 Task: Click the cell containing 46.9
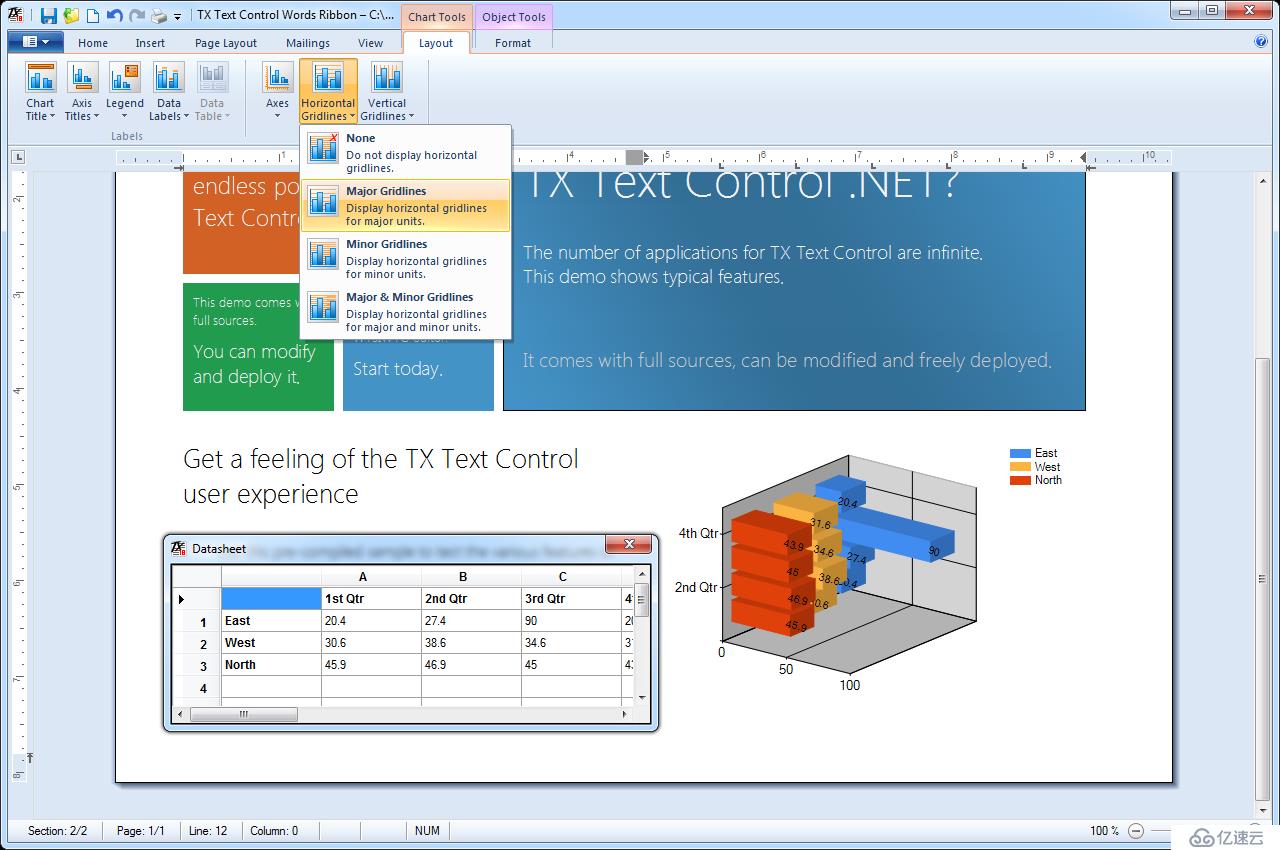tap(471, 665)
